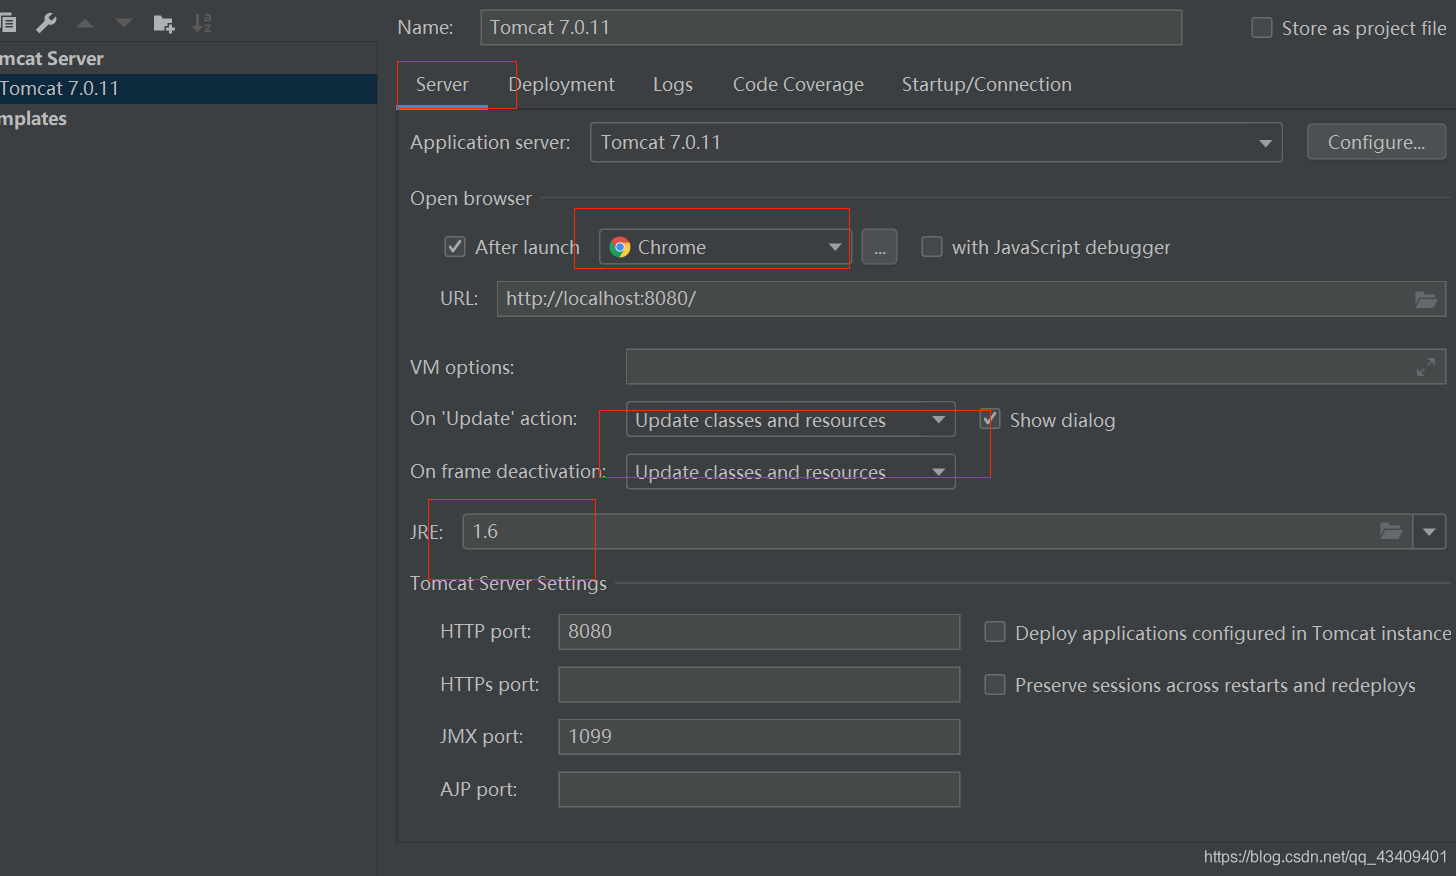The image size is (1456, 876).
Task: Toggle the Show dialog checkbox
Action: tap(990, 419)
